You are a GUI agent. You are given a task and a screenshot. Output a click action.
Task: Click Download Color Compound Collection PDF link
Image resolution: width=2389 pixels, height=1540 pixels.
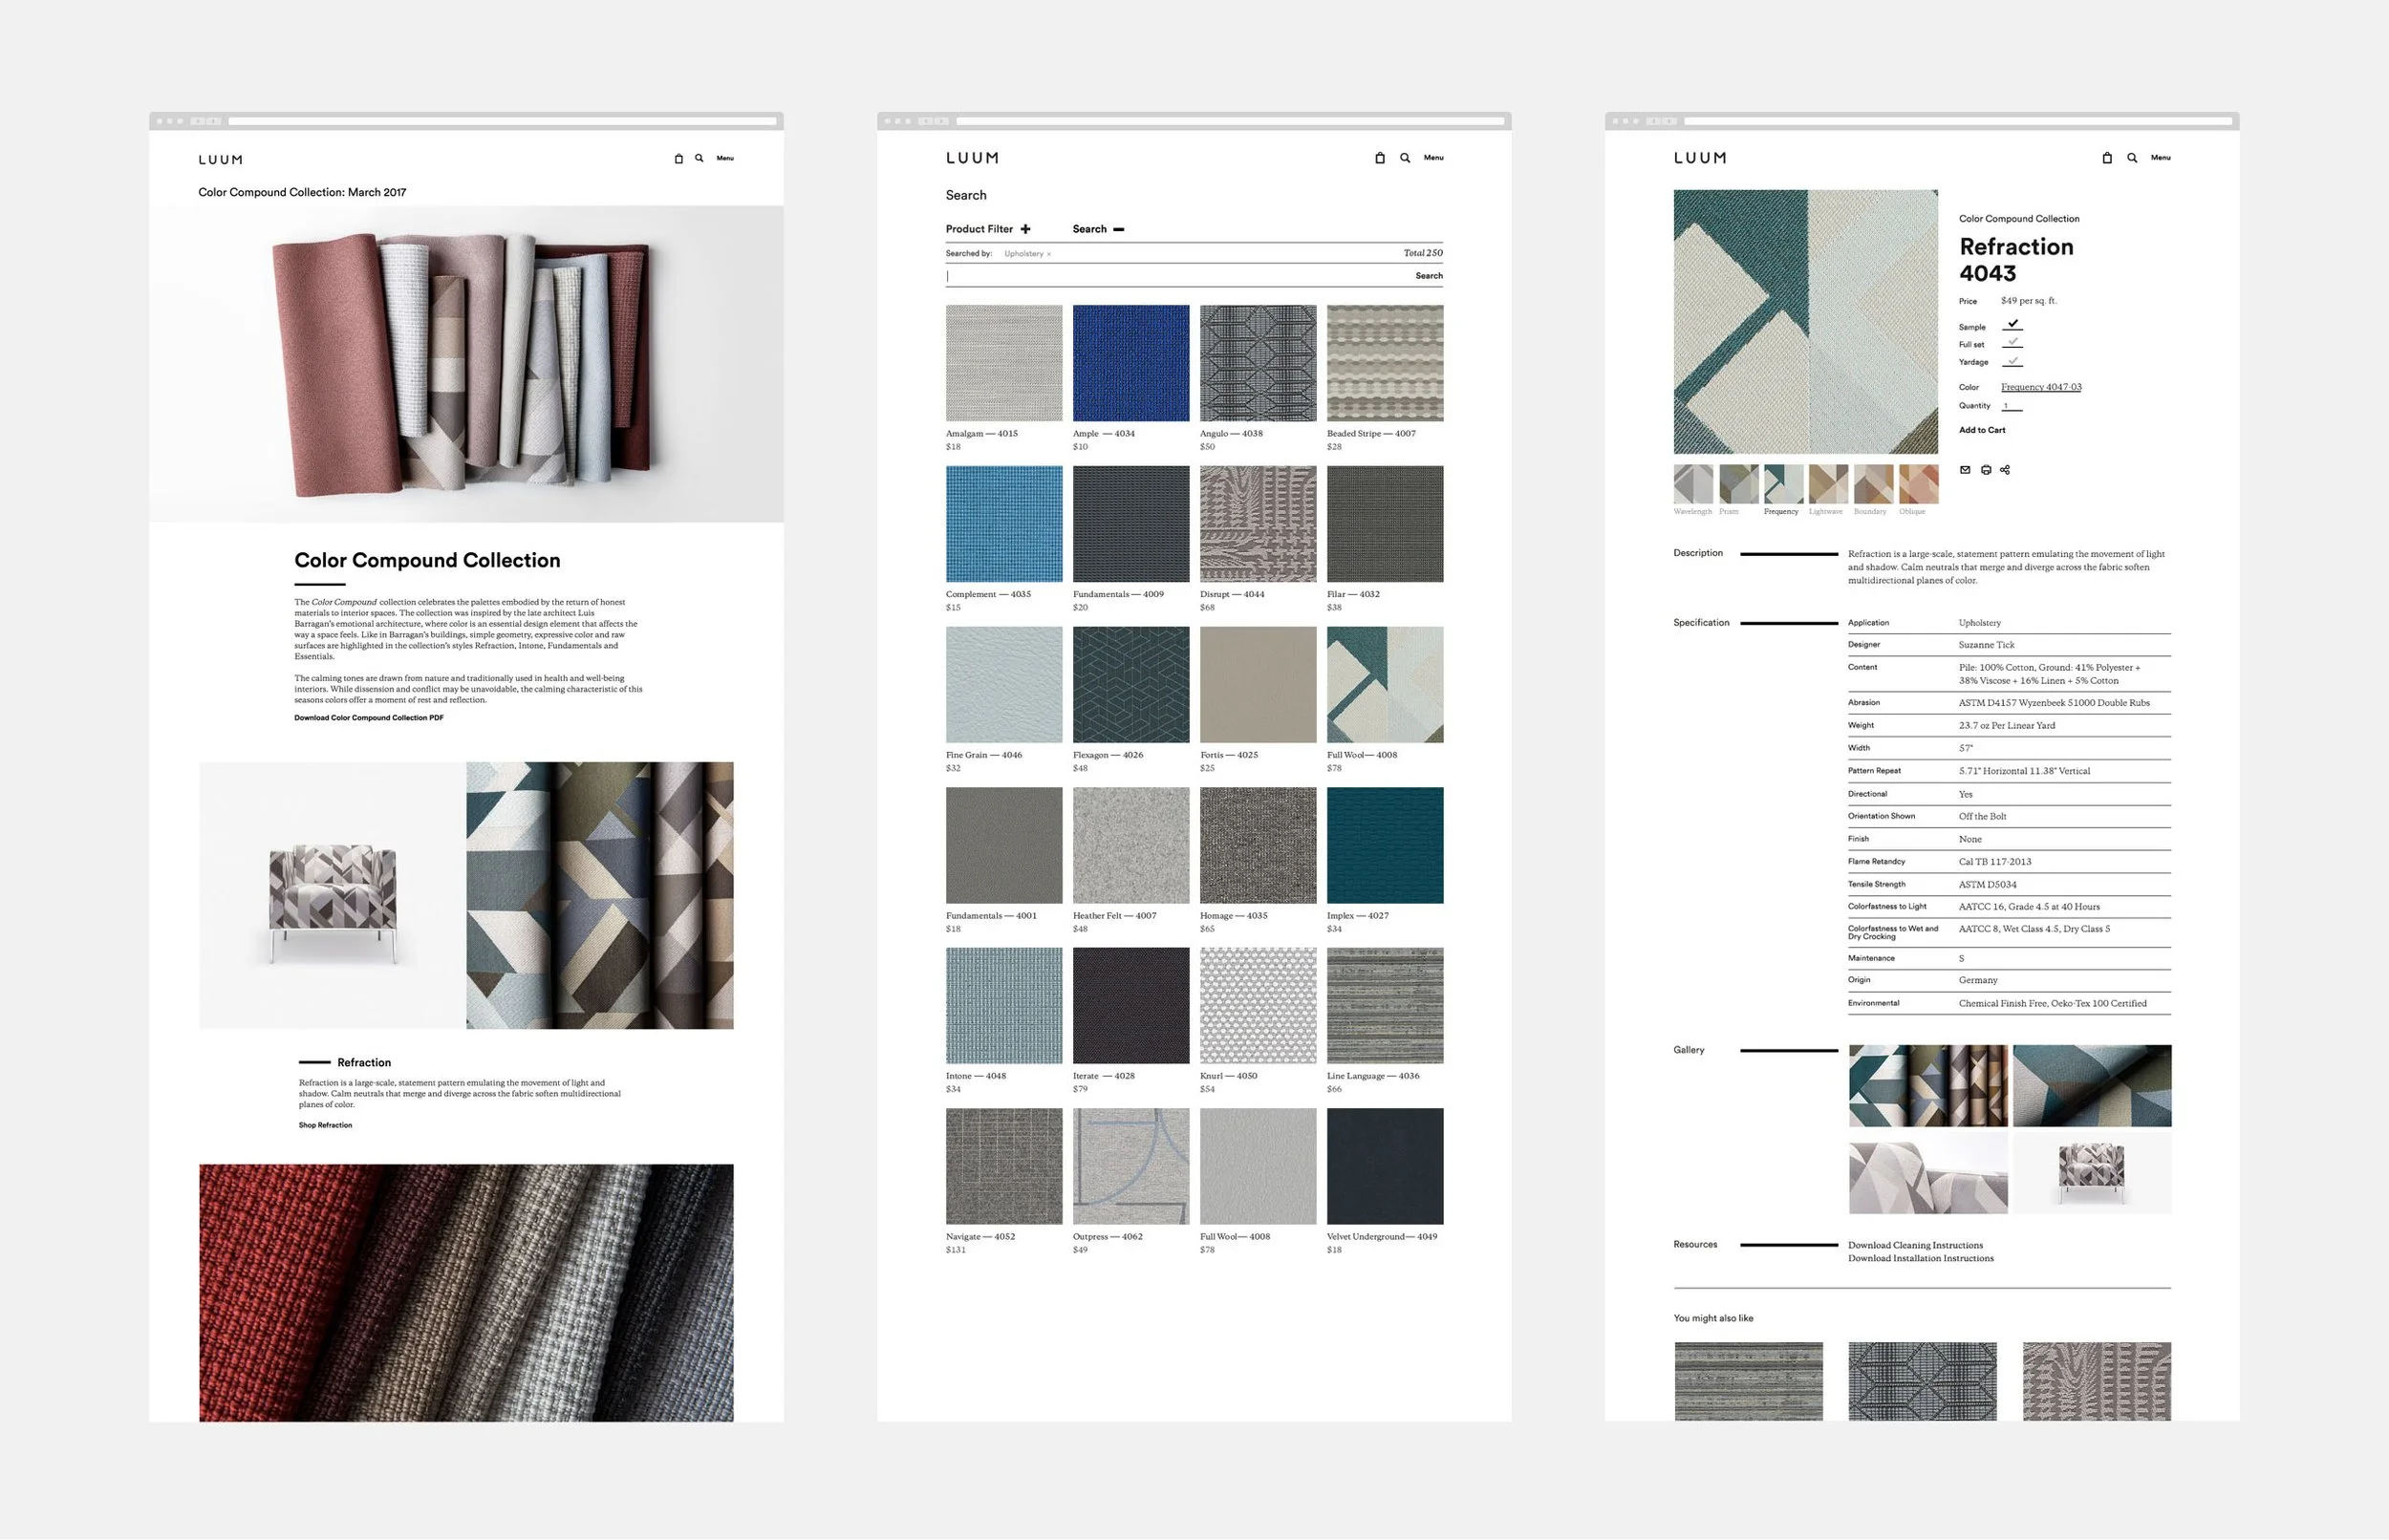click(368, 718)
